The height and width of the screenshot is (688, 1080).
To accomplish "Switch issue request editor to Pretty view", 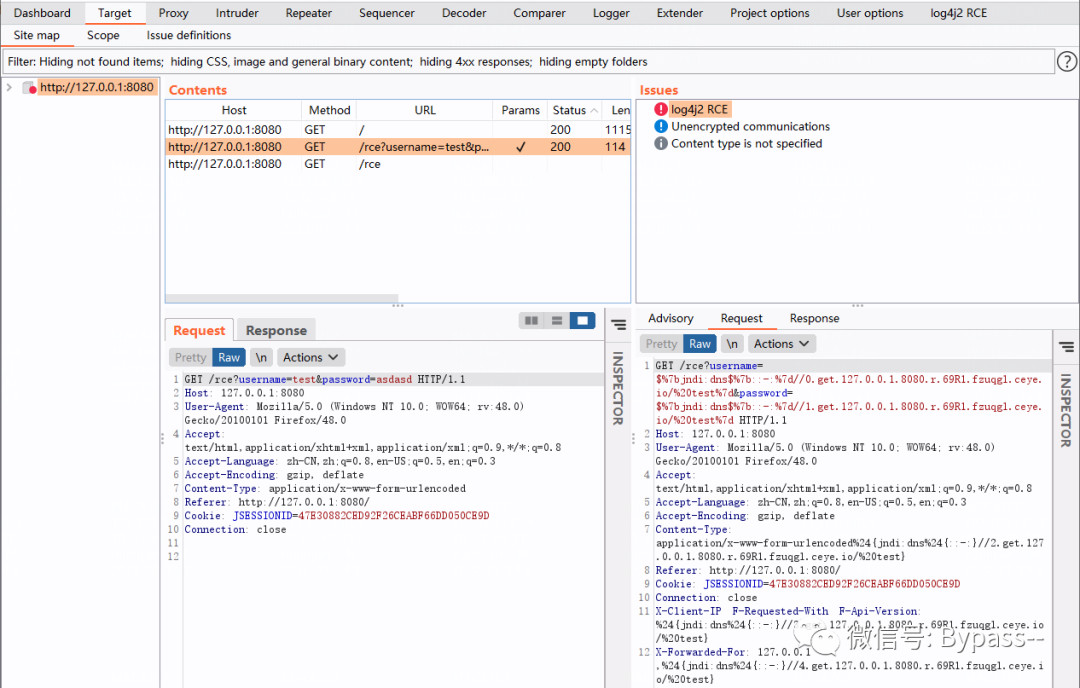I will [661, 344].
